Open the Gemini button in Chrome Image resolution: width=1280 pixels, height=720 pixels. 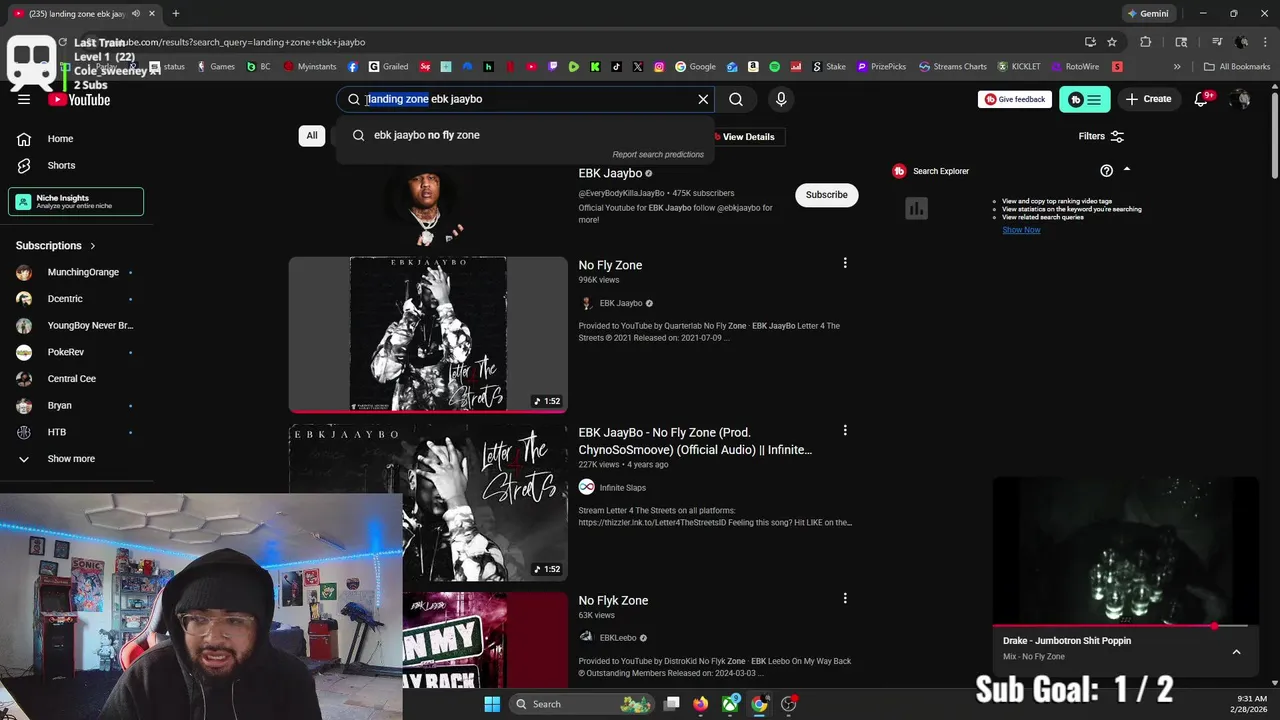(1147, 14)
